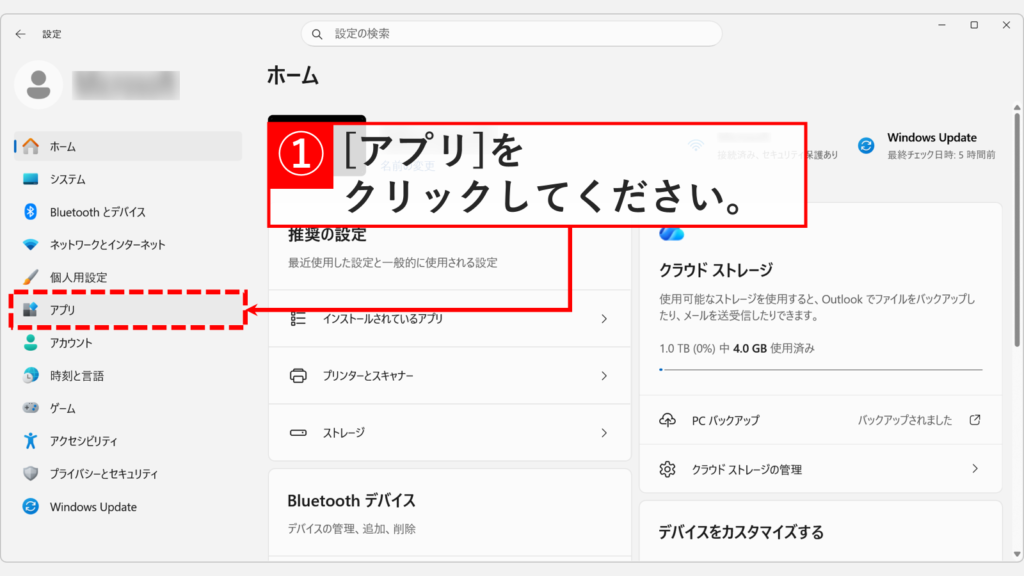1024x576 pixels.
Task: Click the 個人用設定 brush icon
Action: 31,277
